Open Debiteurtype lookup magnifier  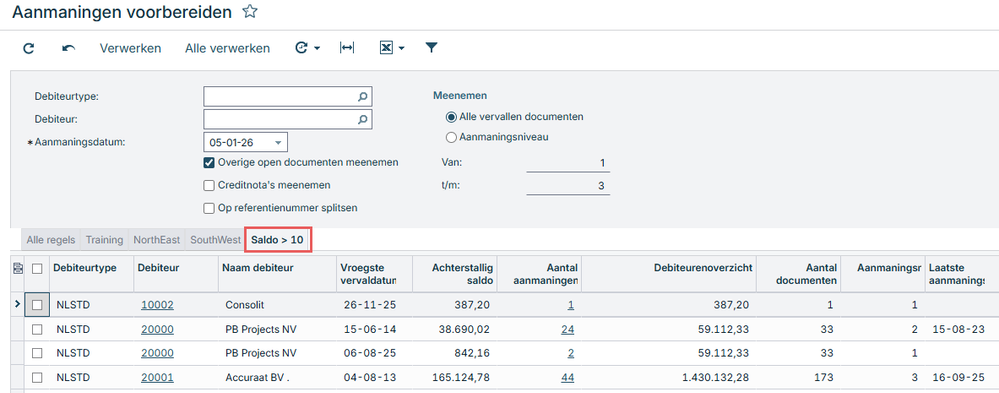(x=363, y=97)
